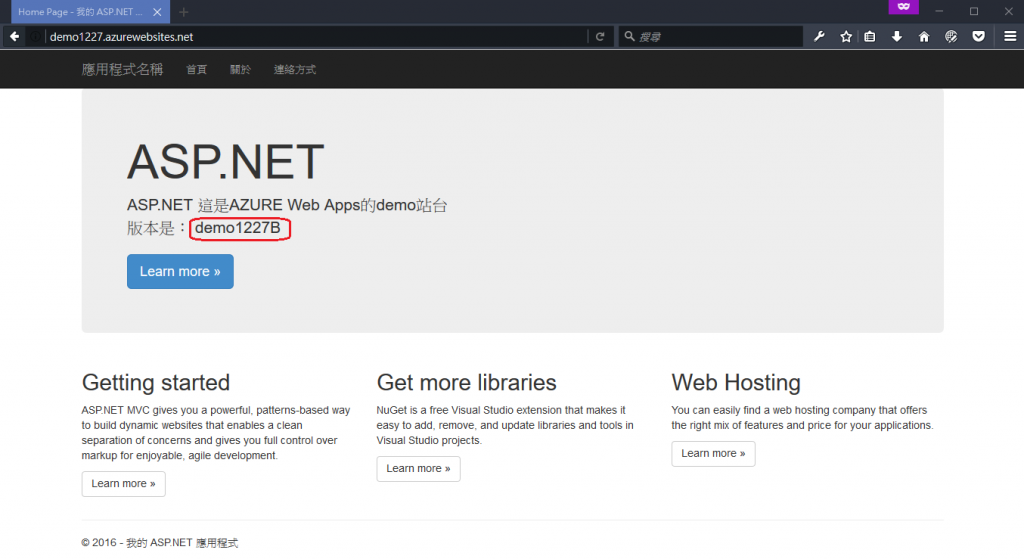Image resolution: width=1024 pixels, height=559 pixels.
Task: Focus the address bar URL field
Action: 317,37
